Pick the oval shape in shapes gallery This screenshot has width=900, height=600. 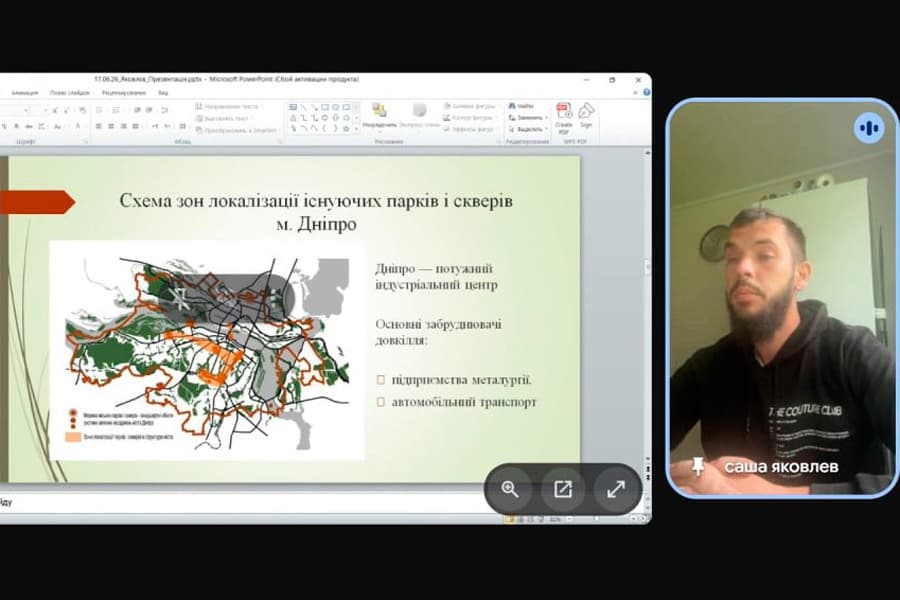tap(336, 107)
